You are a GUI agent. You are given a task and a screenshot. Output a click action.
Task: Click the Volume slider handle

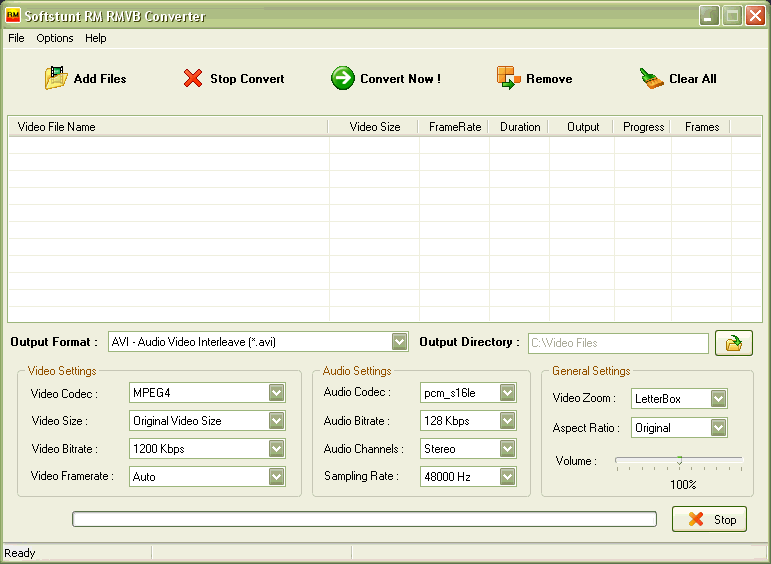click(x=680, y=460)
